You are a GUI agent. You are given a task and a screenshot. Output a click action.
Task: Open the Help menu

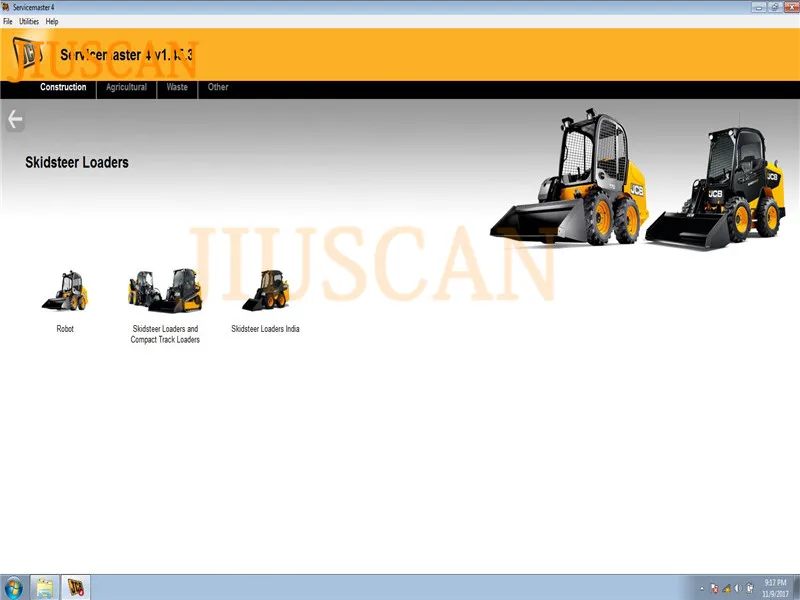(x=52, y=21)
